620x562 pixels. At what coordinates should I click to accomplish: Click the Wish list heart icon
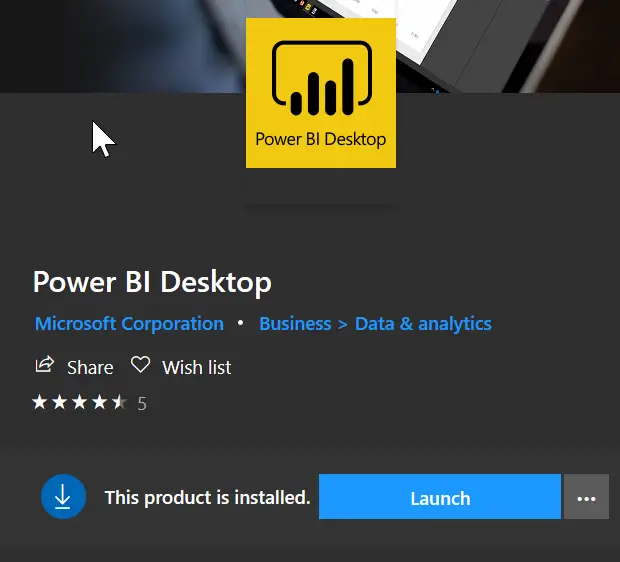pos(140,364)
